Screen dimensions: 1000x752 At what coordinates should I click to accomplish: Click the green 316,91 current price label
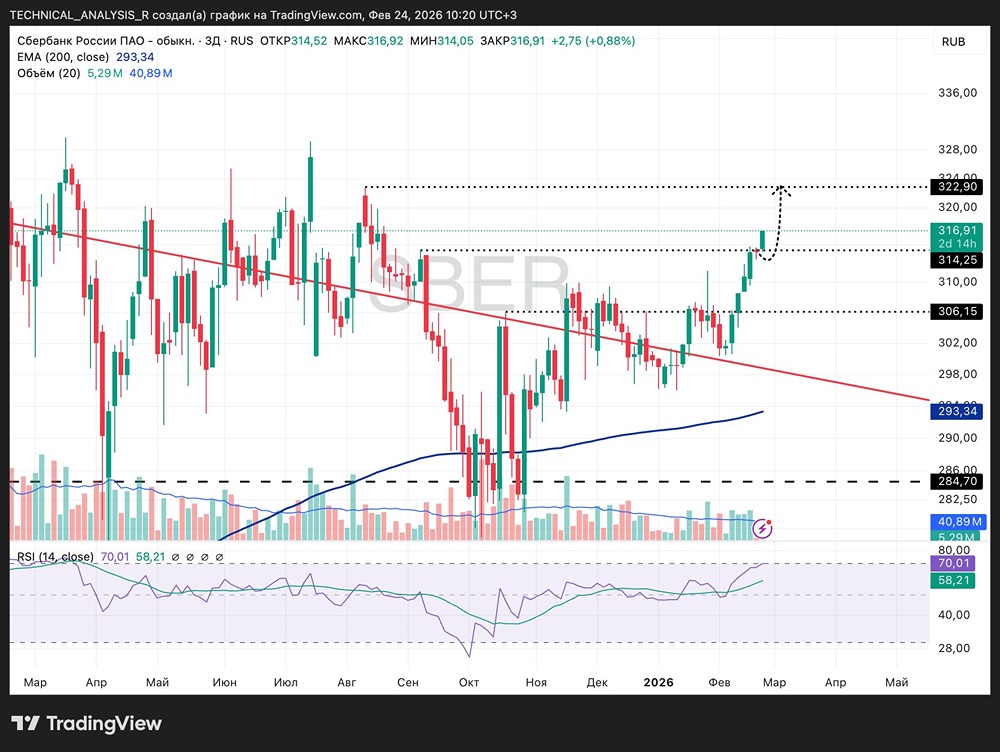(x=957, y=237)
